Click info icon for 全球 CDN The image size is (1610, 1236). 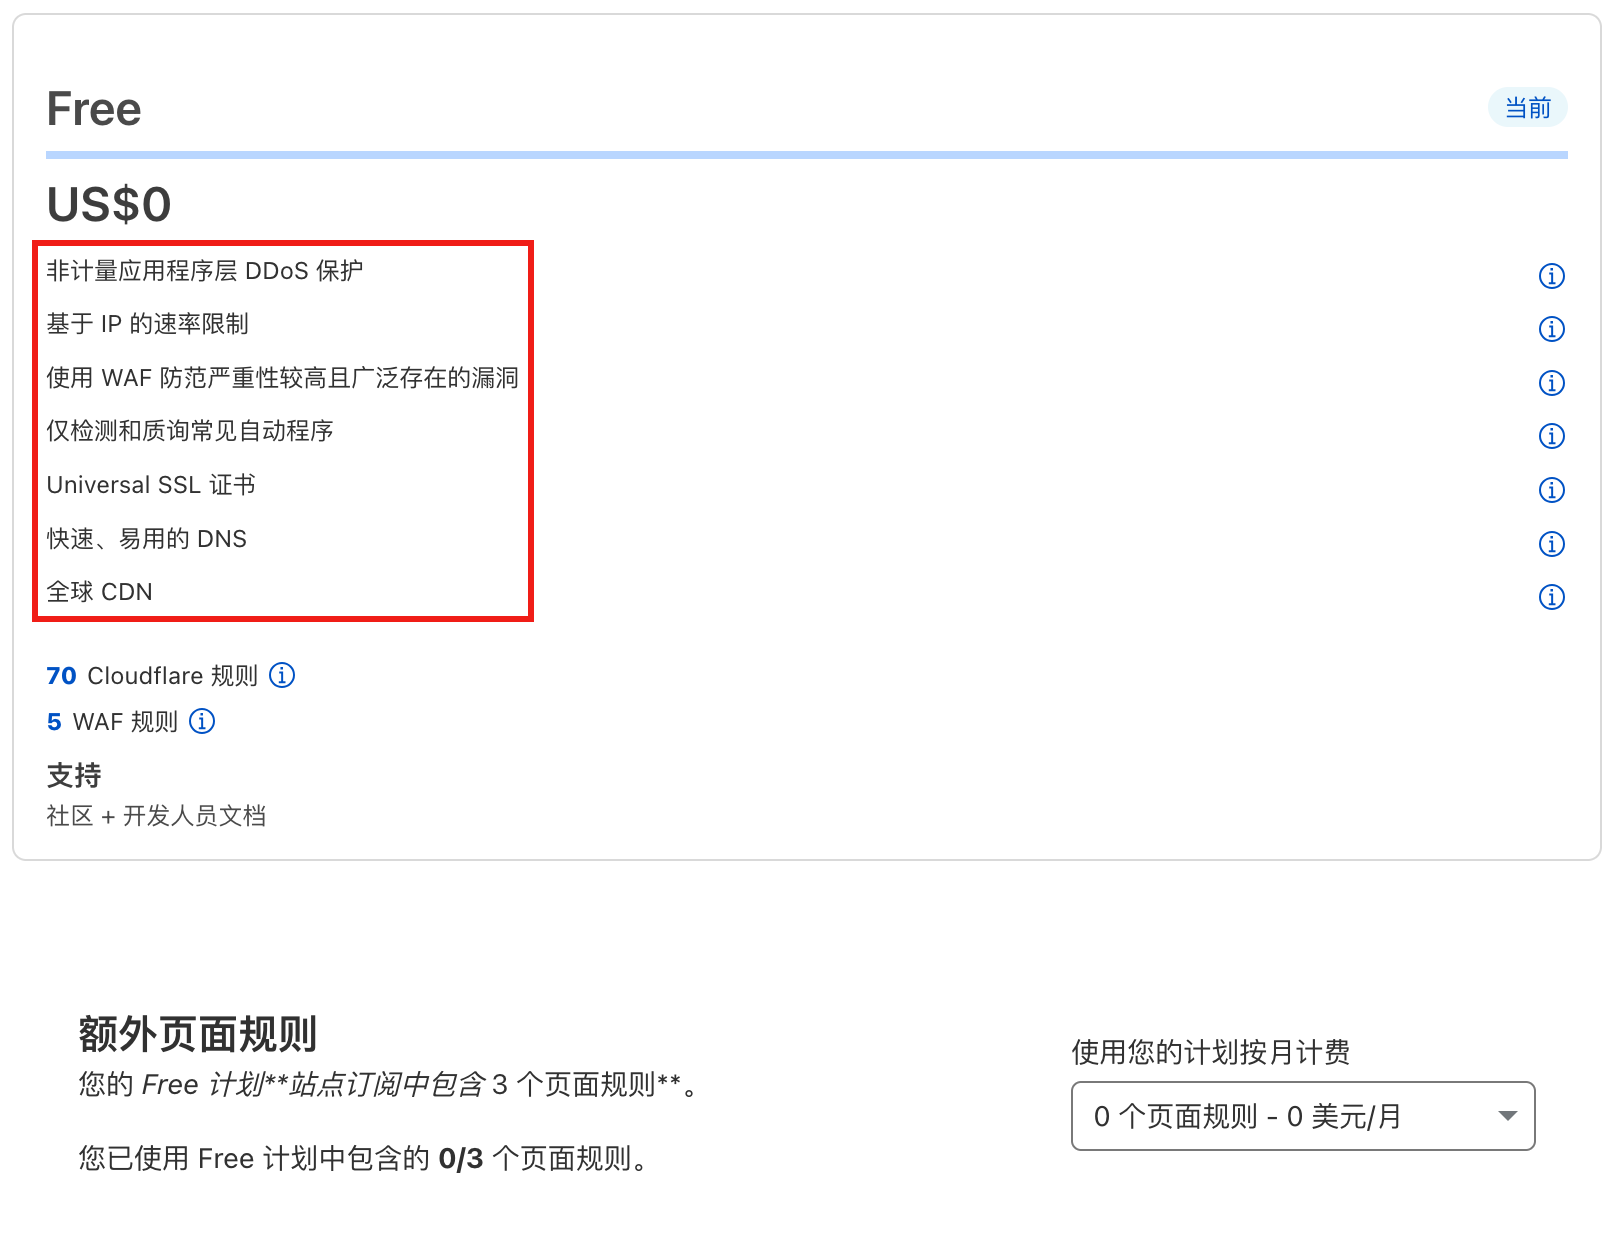(x=1551, y=597)
